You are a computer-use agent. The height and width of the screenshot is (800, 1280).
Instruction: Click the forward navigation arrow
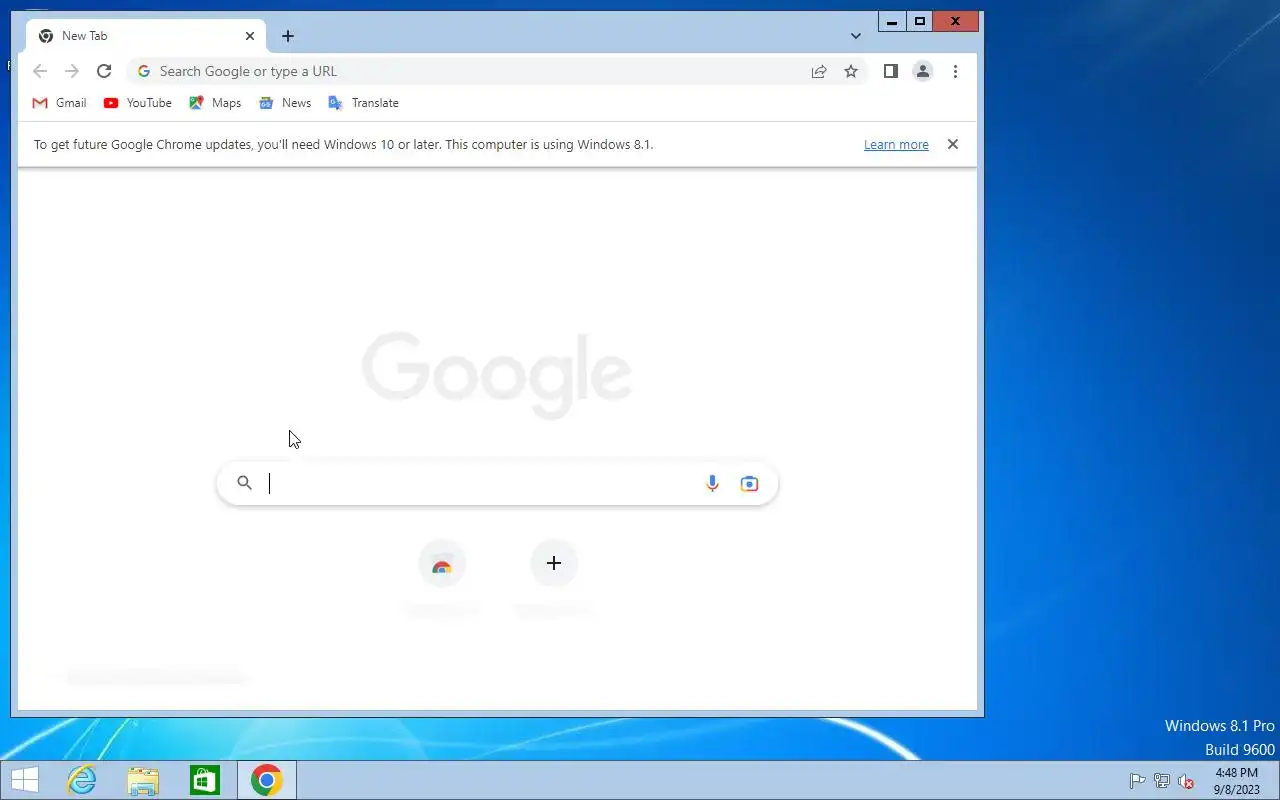pyautogui.click(x=72, y=71)
